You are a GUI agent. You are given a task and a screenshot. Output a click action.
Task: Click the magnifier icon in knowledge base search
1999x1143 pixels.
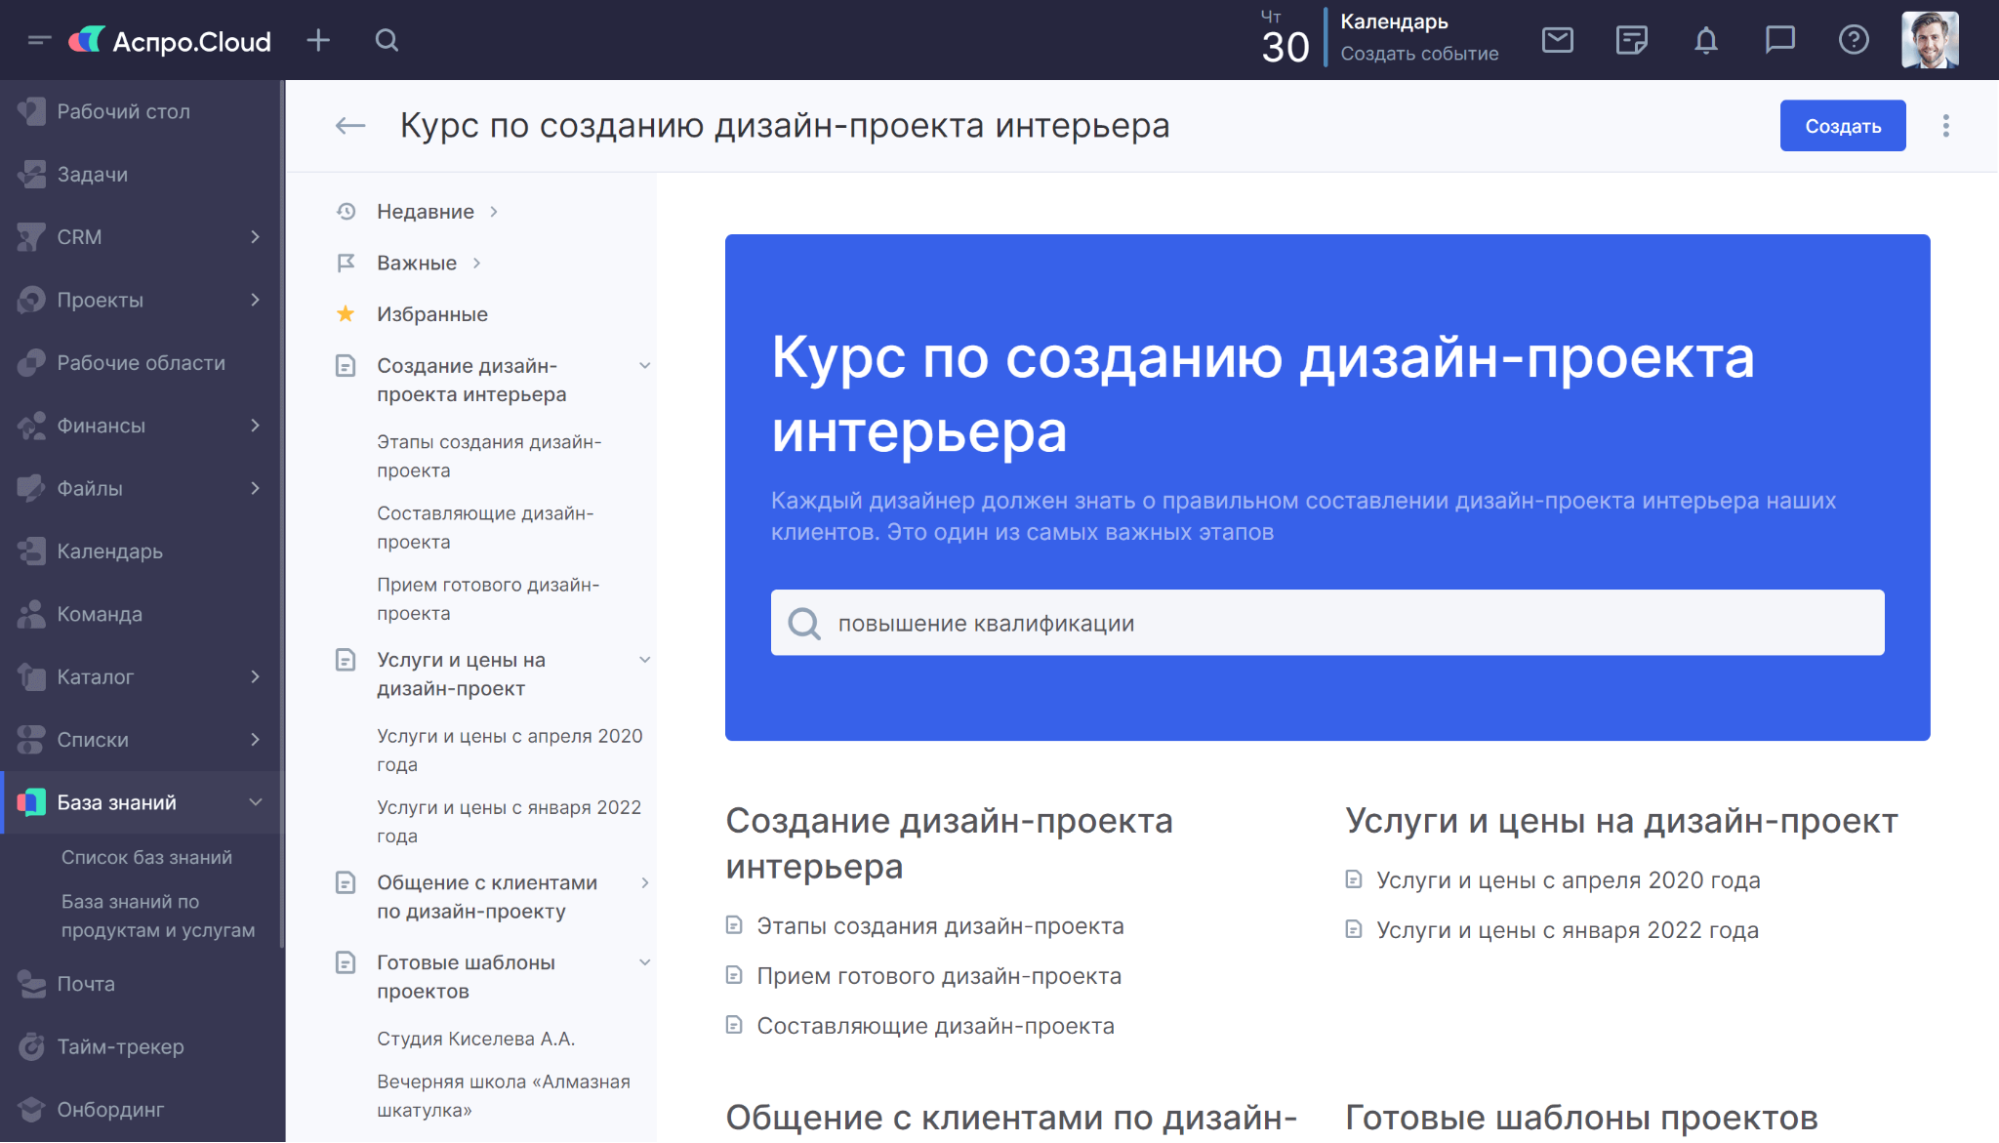pyautogui.click(x=804, y=624)
